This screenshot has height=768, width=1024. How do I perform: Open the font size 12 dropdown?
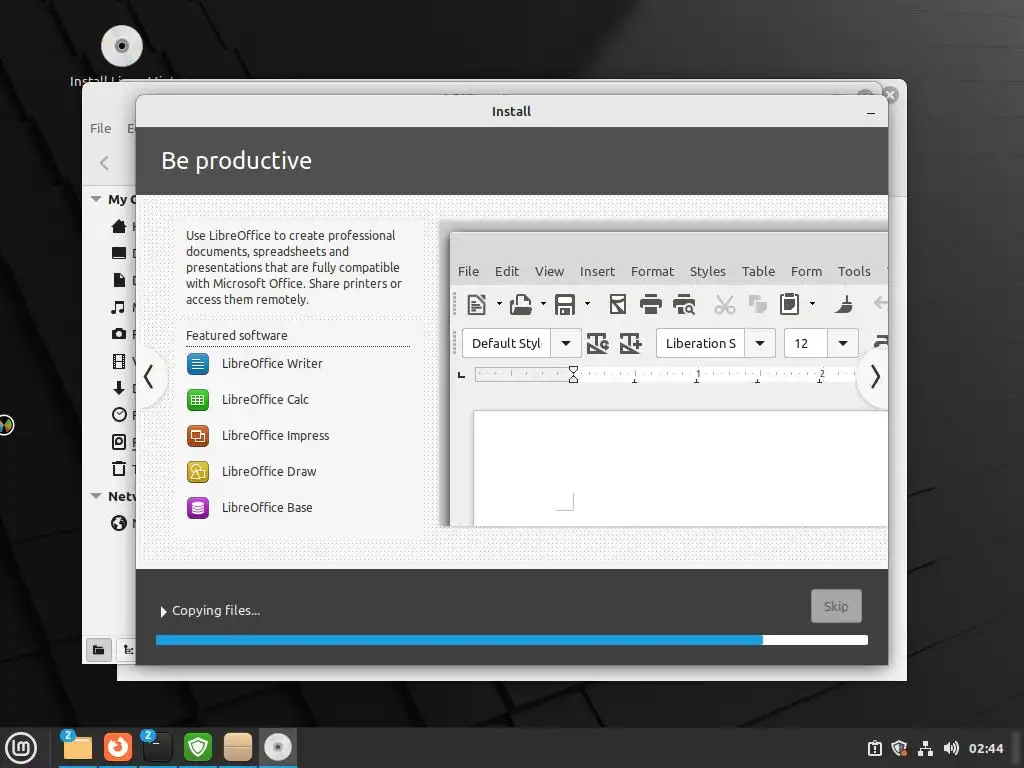(842, 344)
